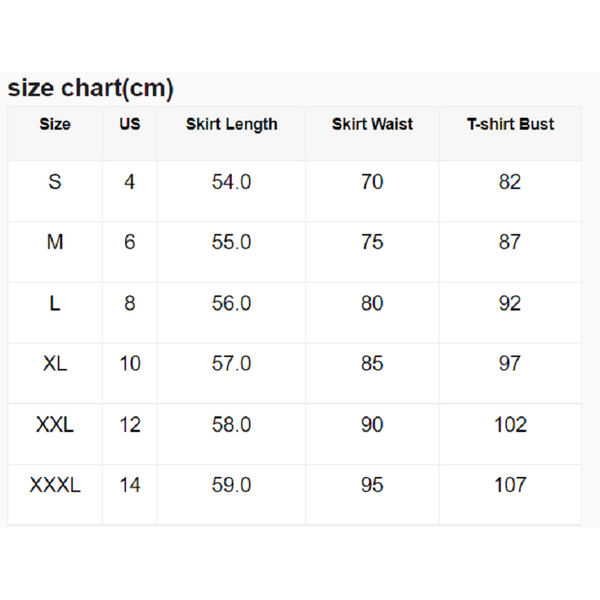The height and width of the screenshot is (600, 600).
Task: Click the Size column header
Action: click(x=55, y=125)
